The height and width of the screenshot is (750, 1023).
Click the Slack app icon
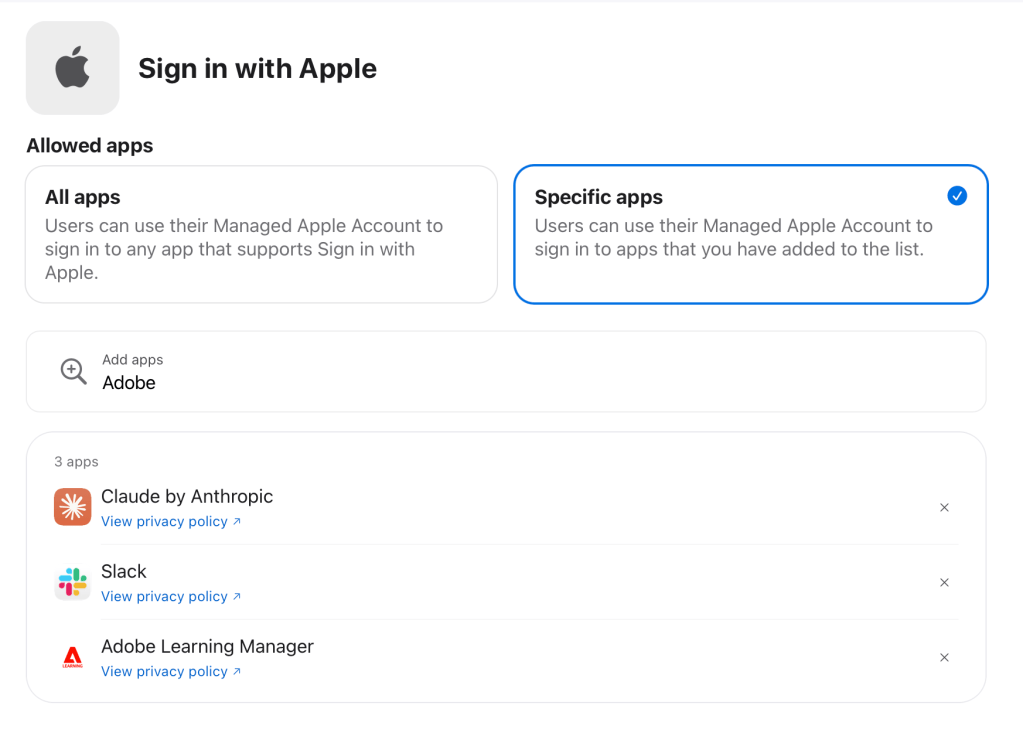tap(72, 582)
